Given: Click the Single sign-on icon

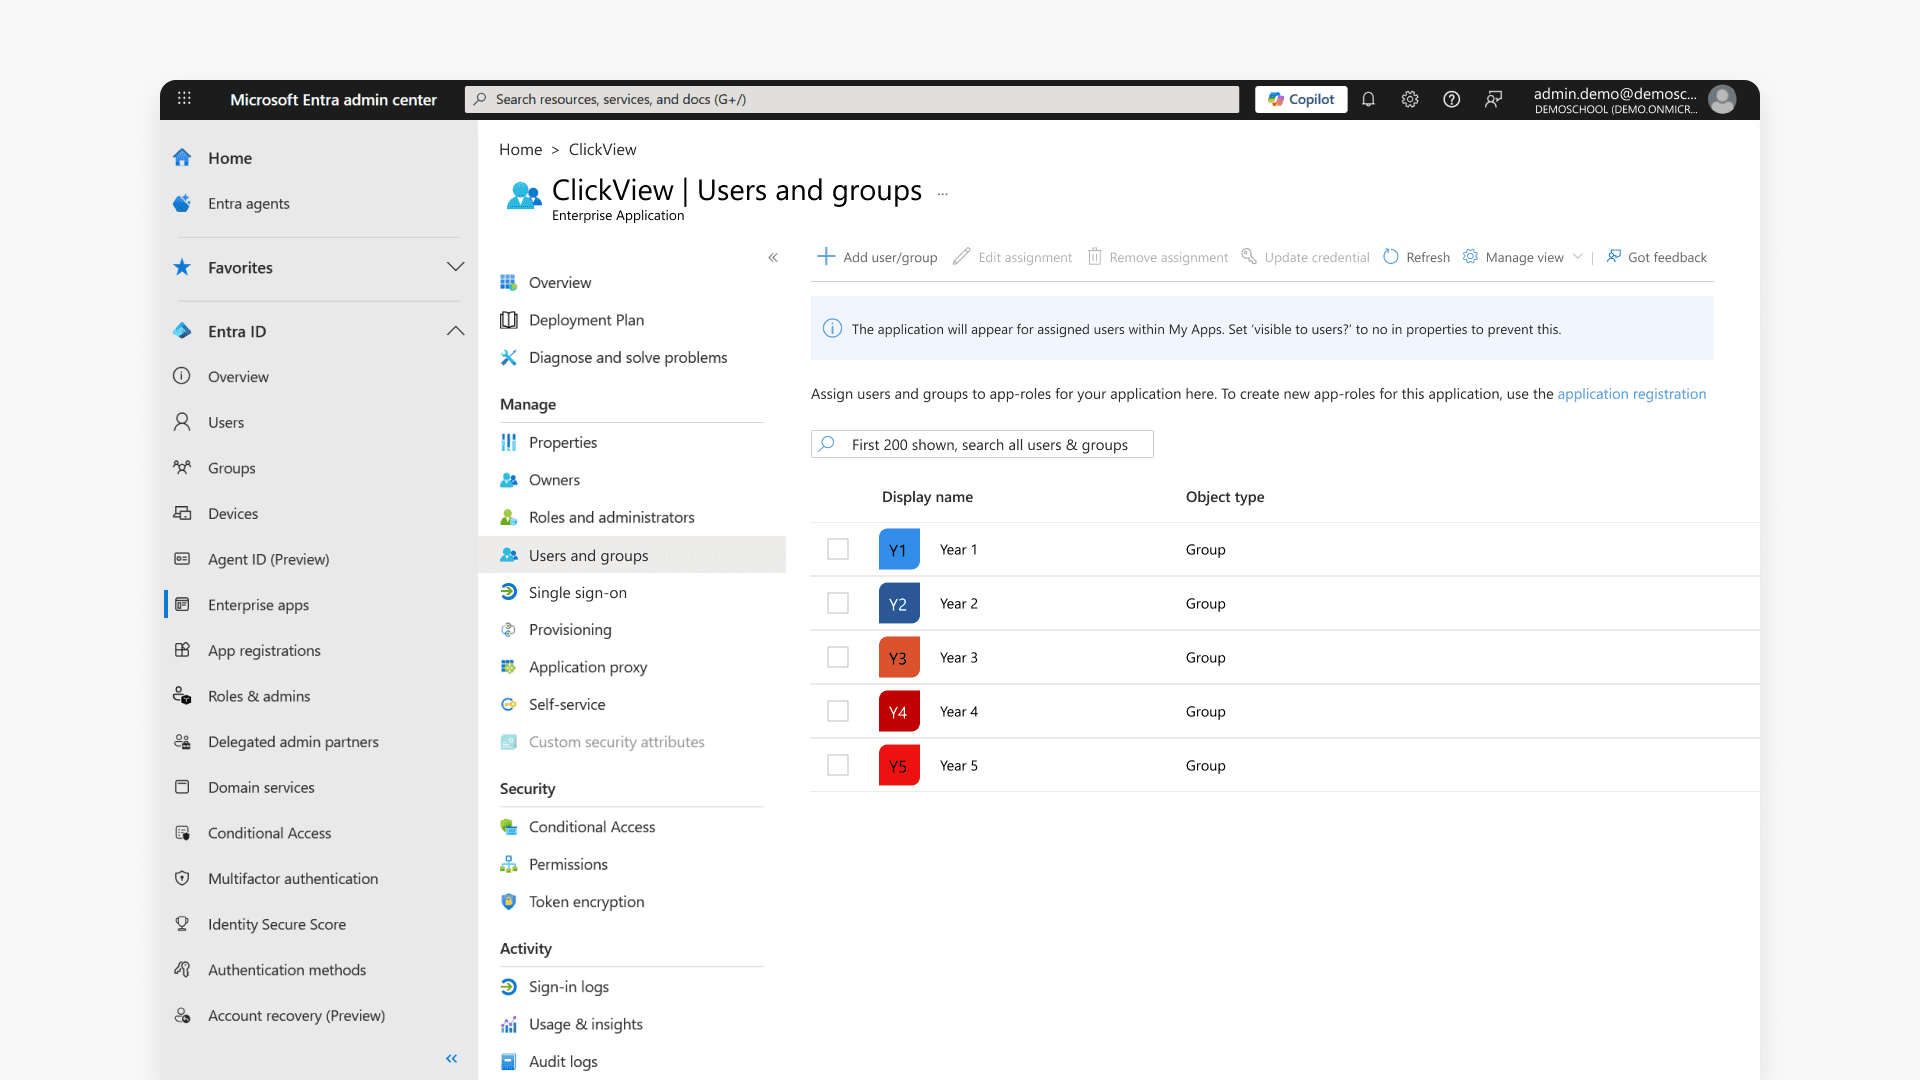Looking at the screenshot, I should pos(508,592).
